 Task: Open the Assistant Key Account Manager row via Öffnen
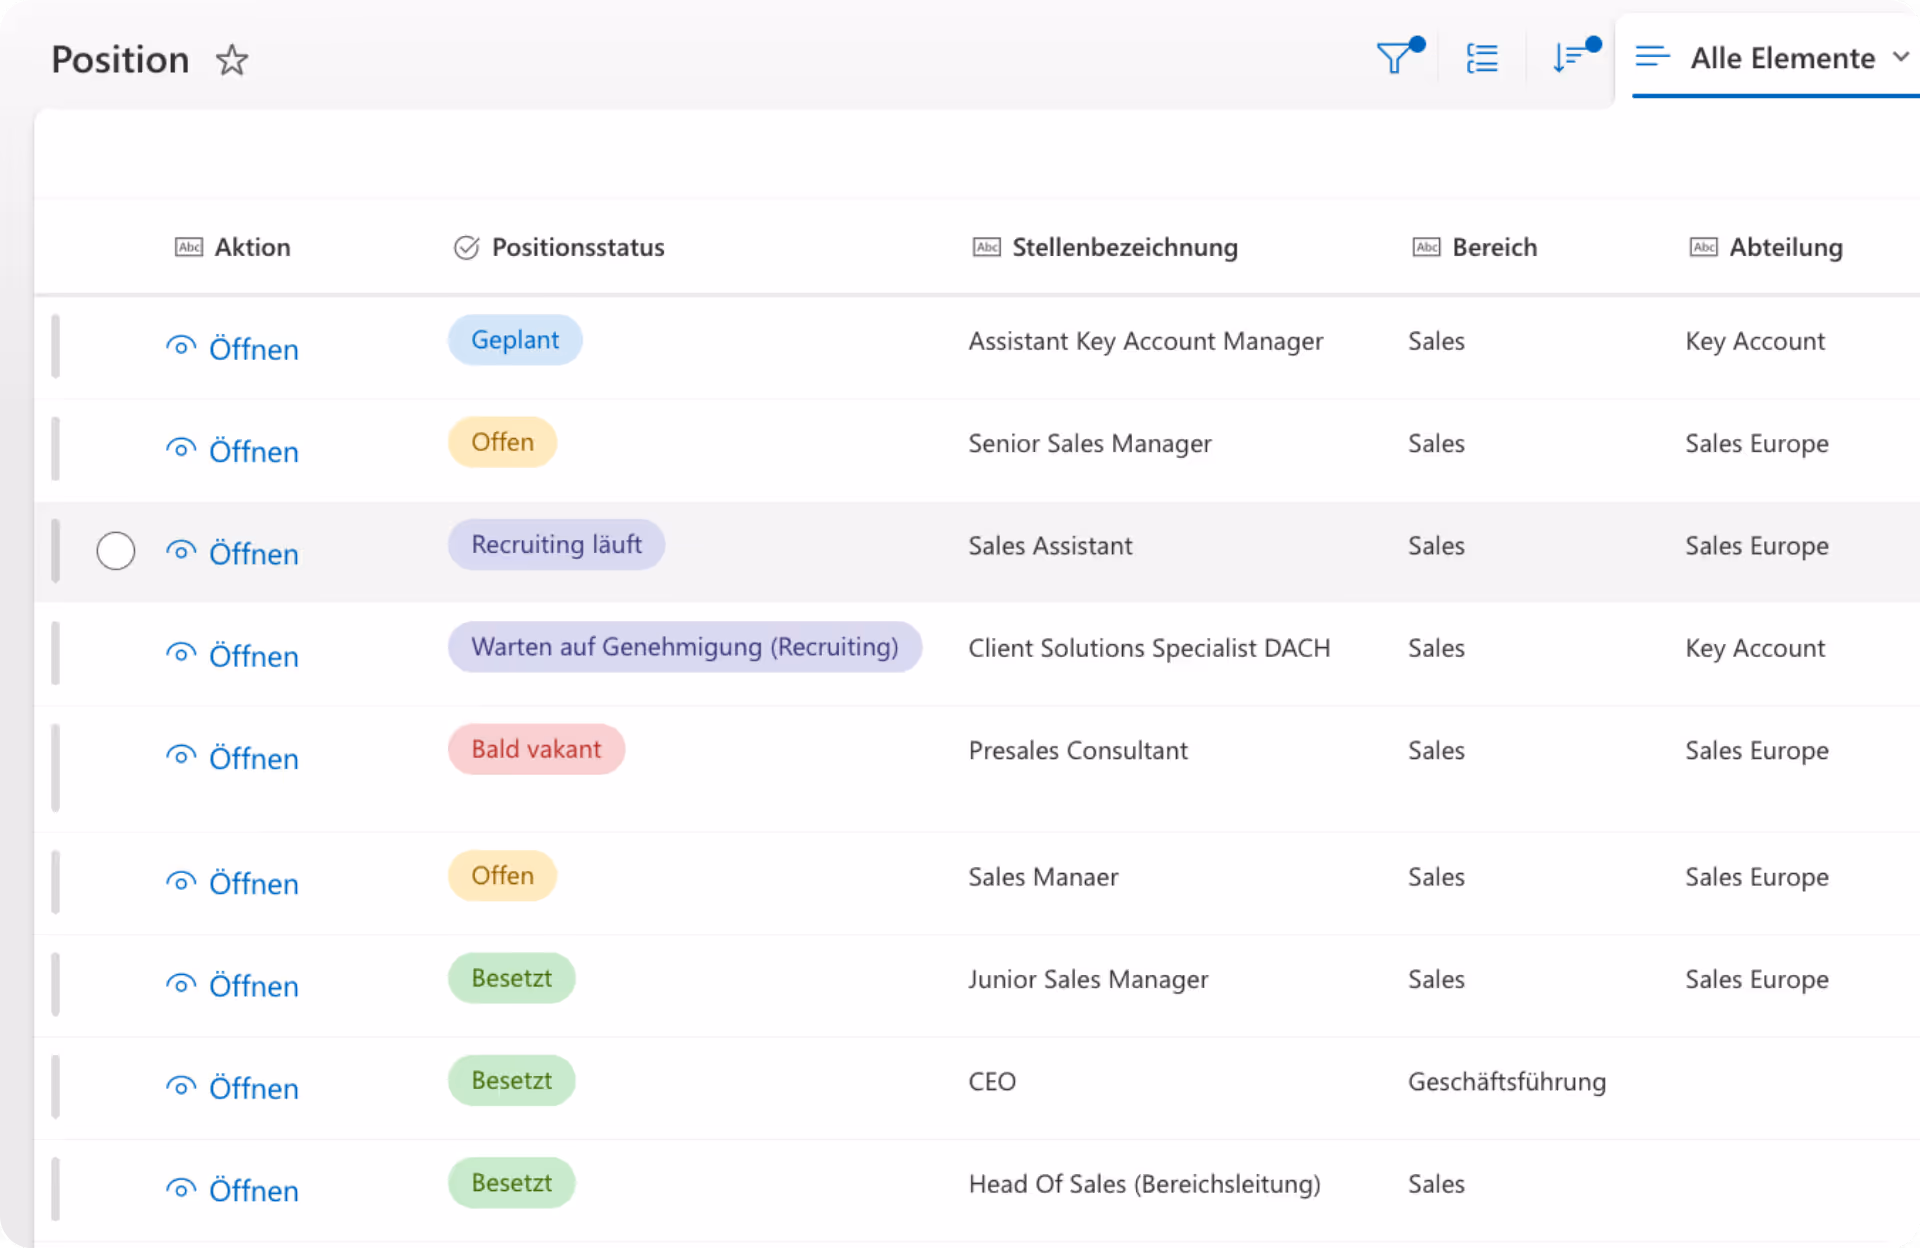coord(253,349)
